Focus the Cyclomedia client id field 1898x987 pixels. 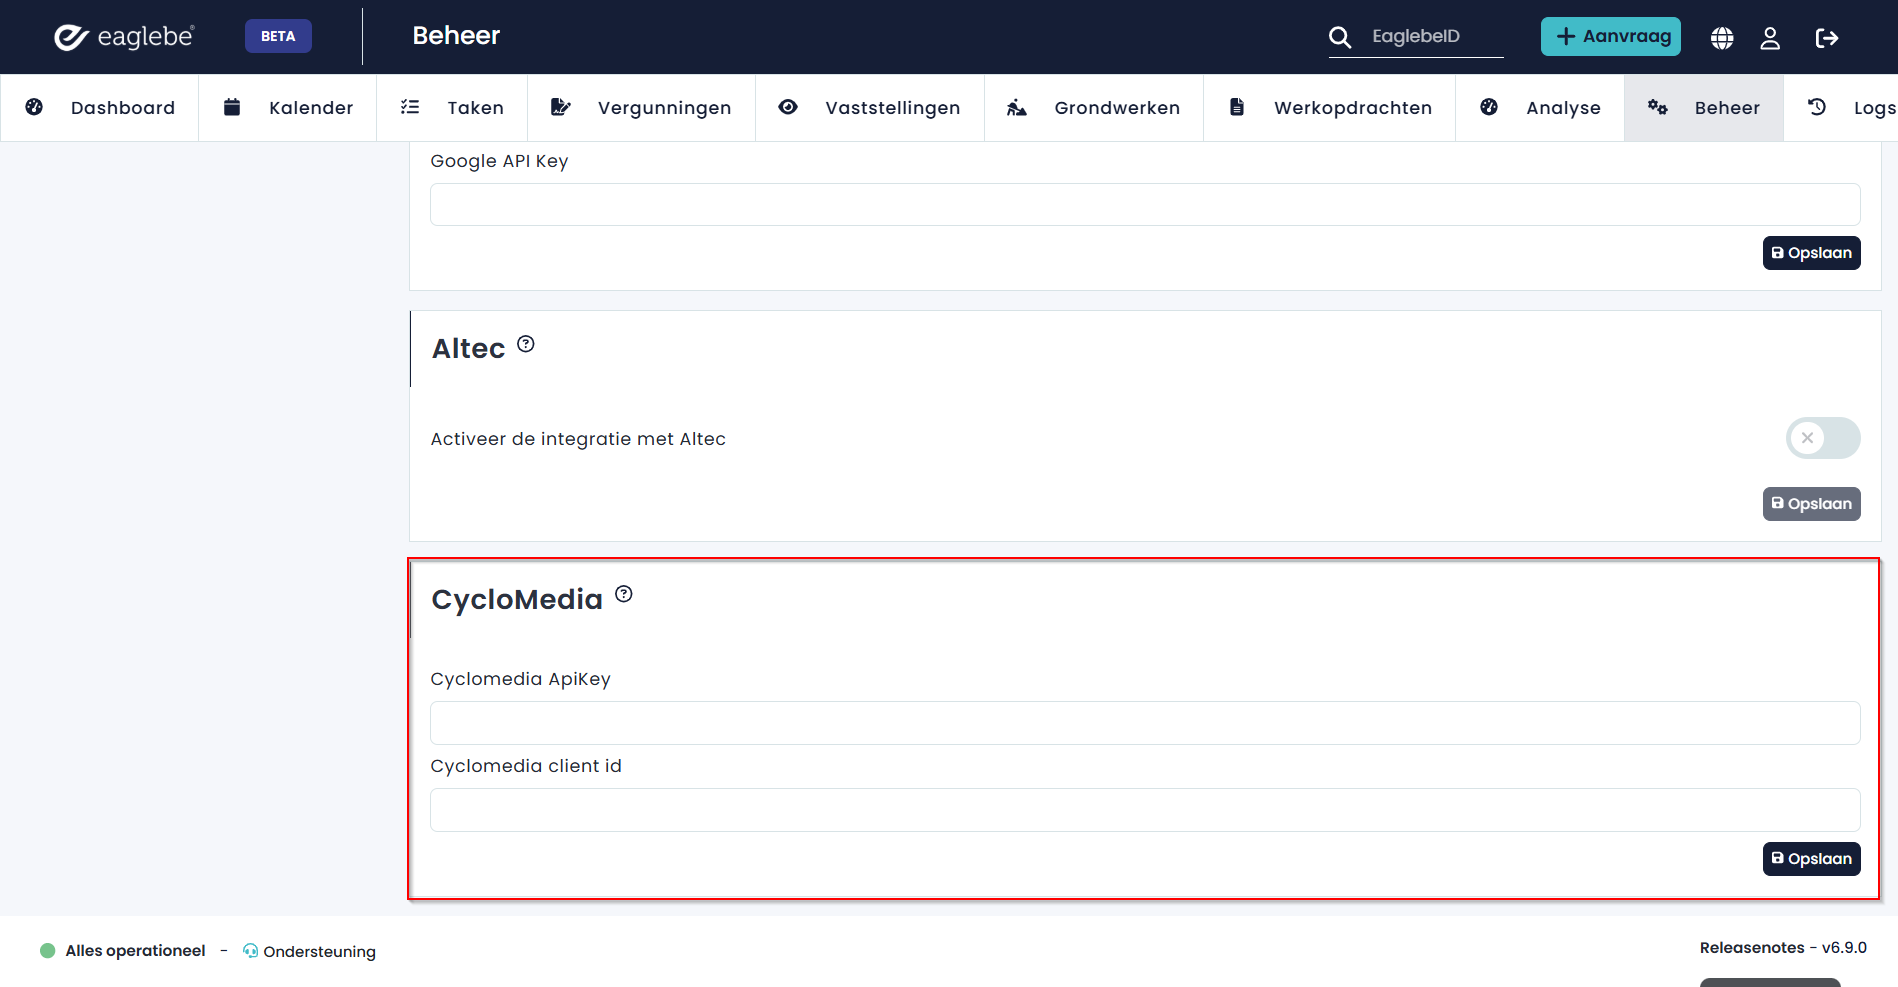1145,810
